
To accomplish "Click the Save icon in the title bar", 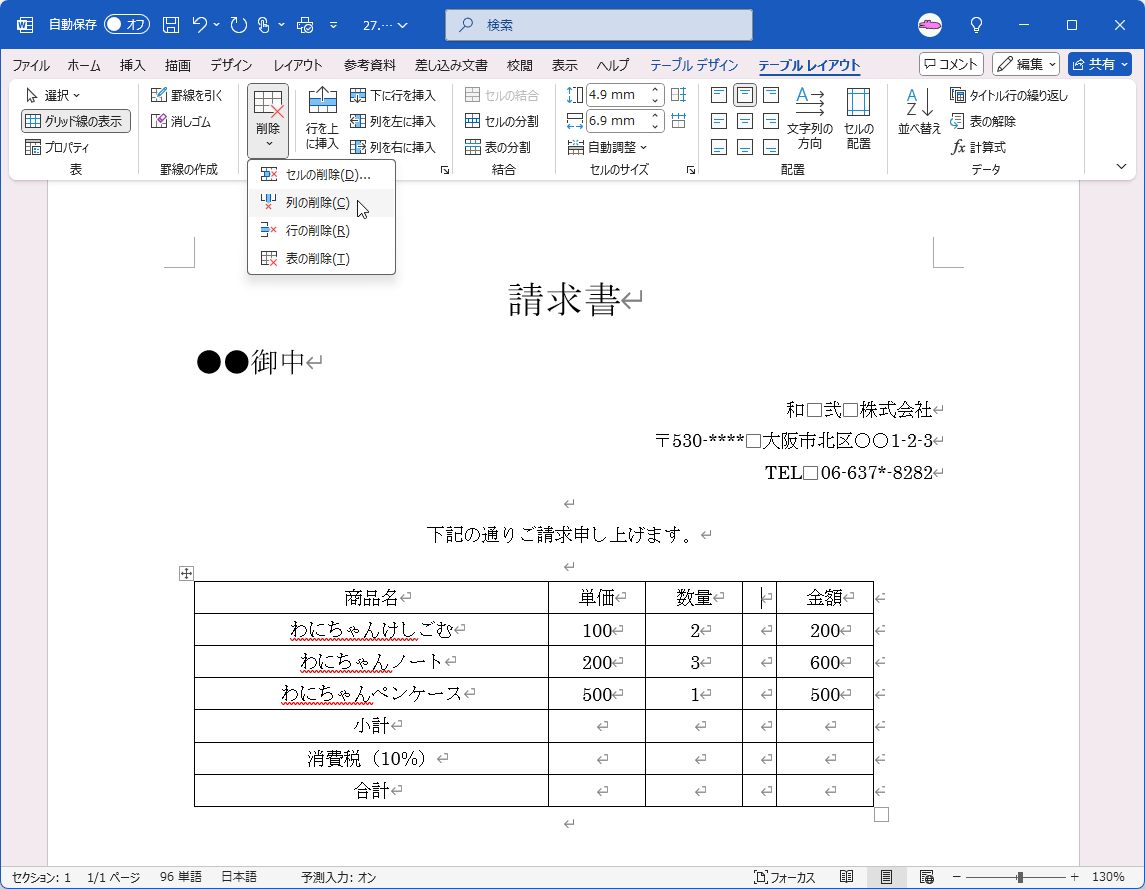I will point(171,25).
